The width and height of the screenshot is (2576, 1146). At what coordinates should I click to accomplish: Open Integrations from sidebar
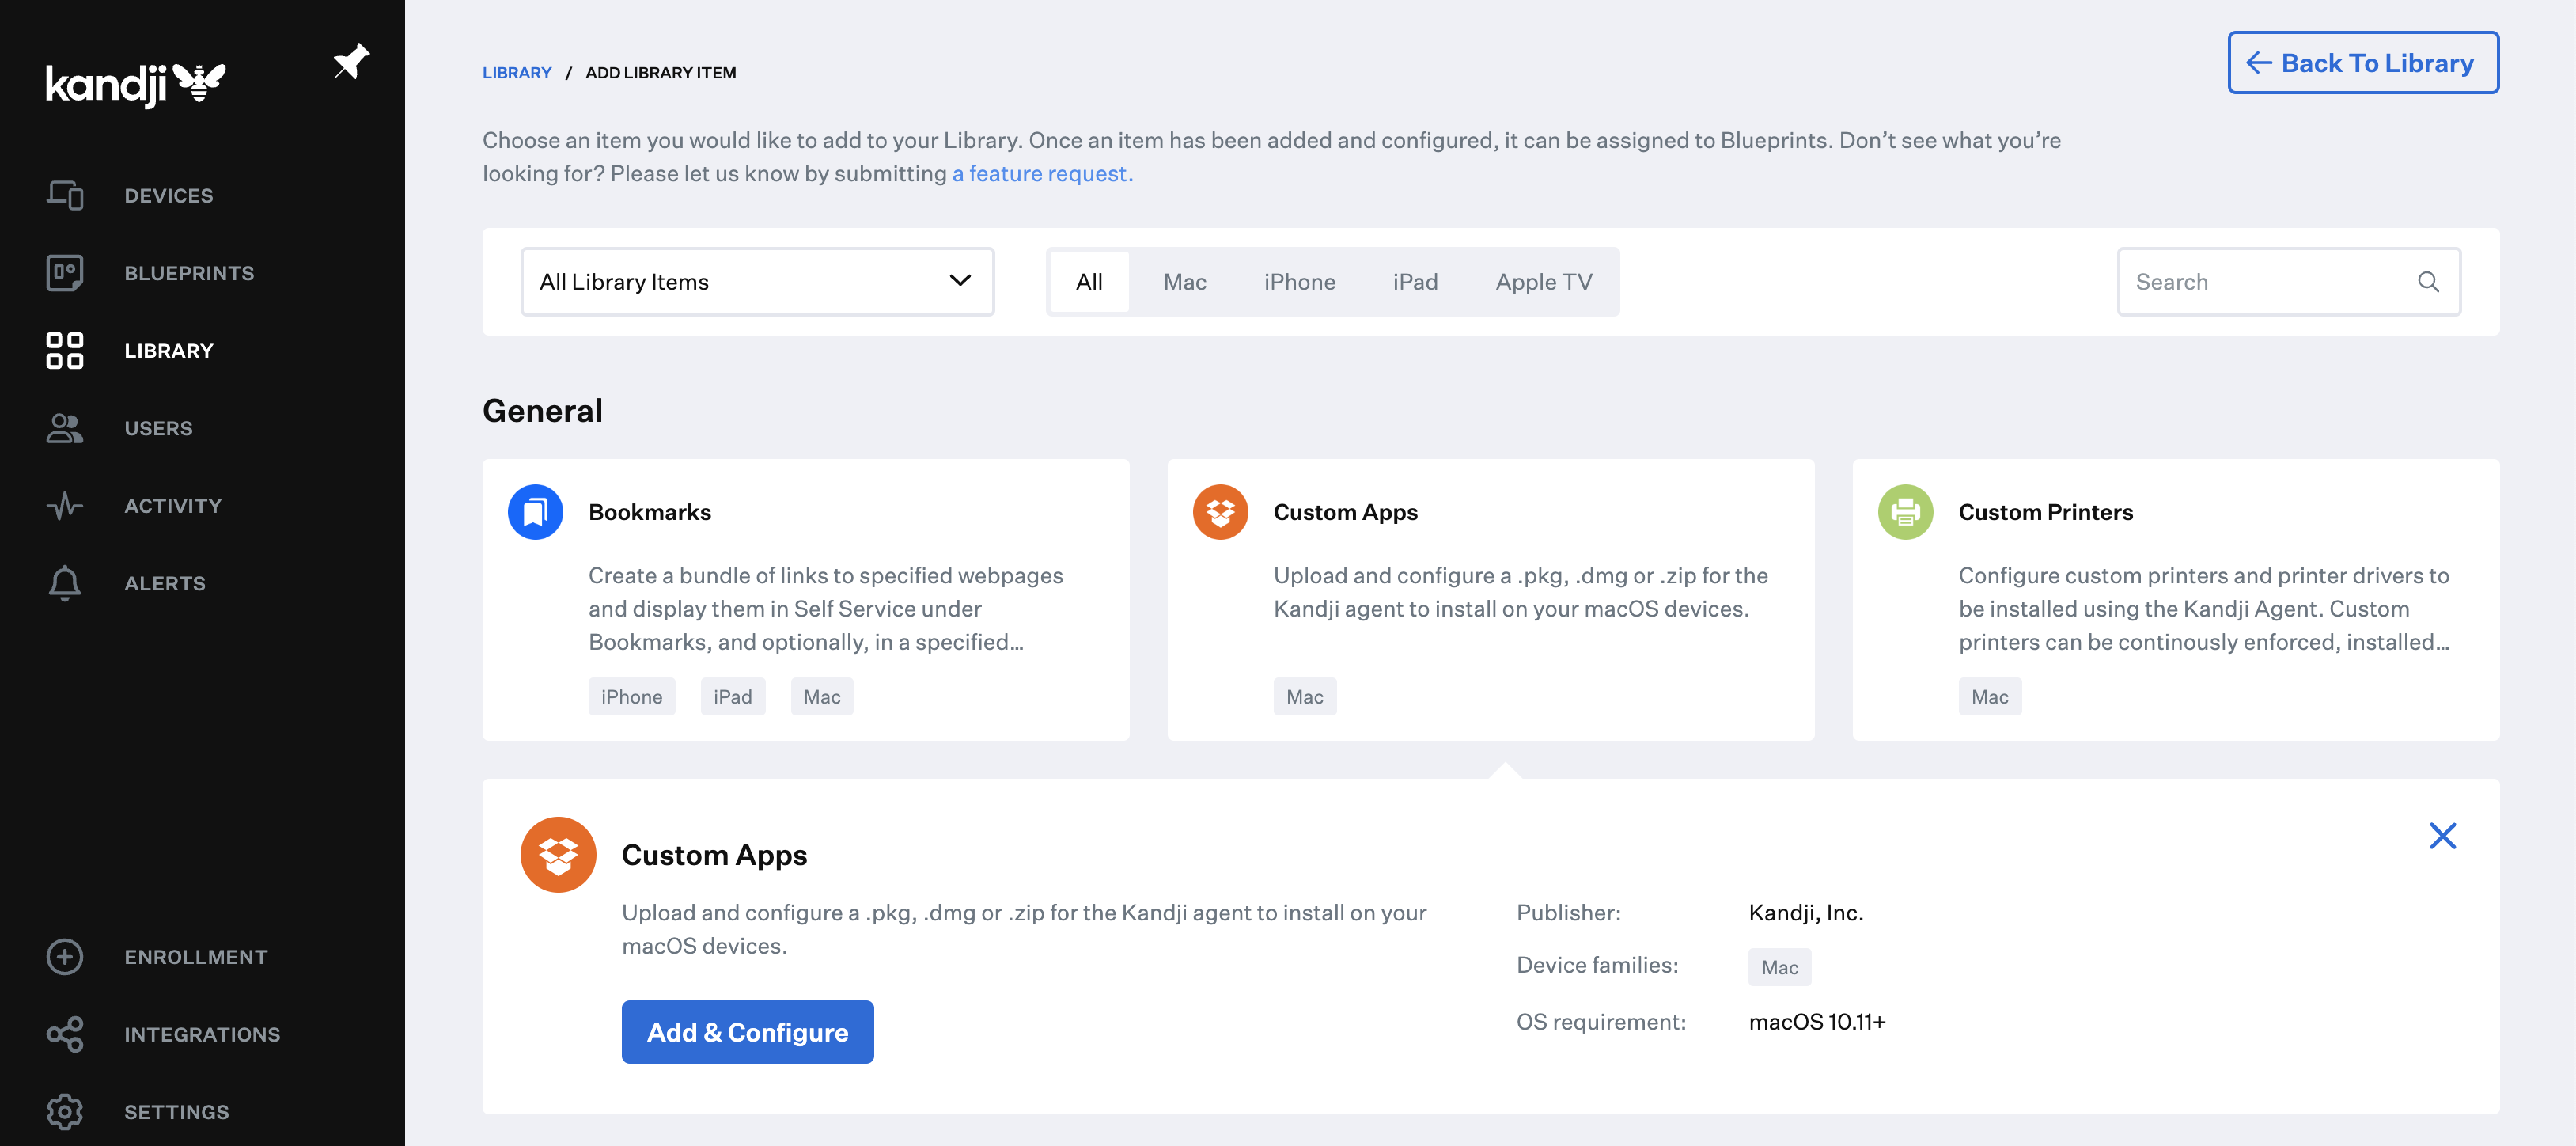pyautogui.click(x=202, y=1033)
